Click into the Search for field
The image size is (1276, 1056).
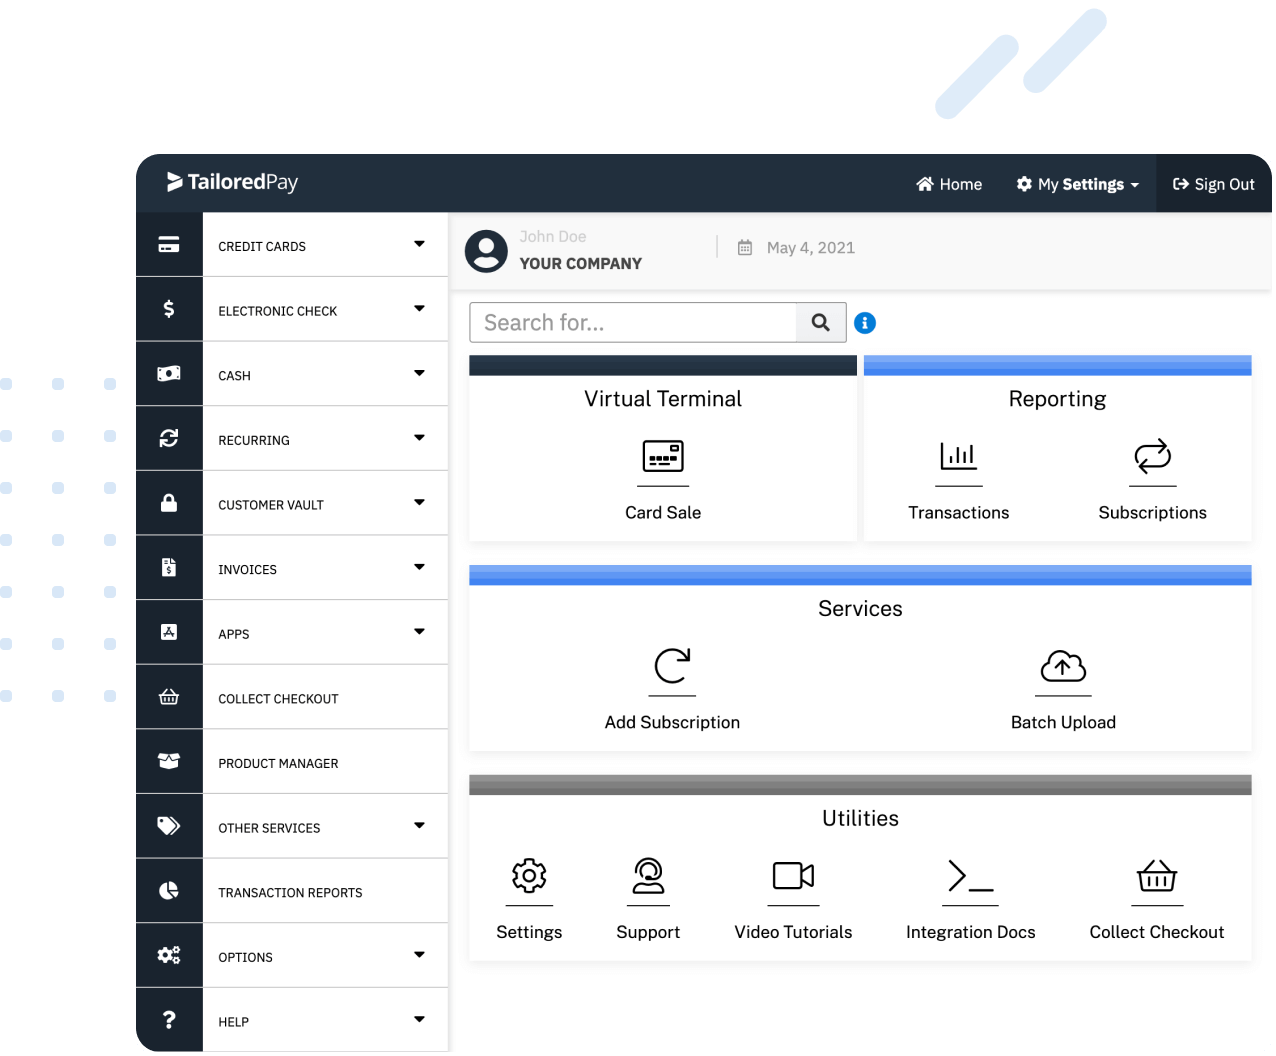click(x=633, y=323)
